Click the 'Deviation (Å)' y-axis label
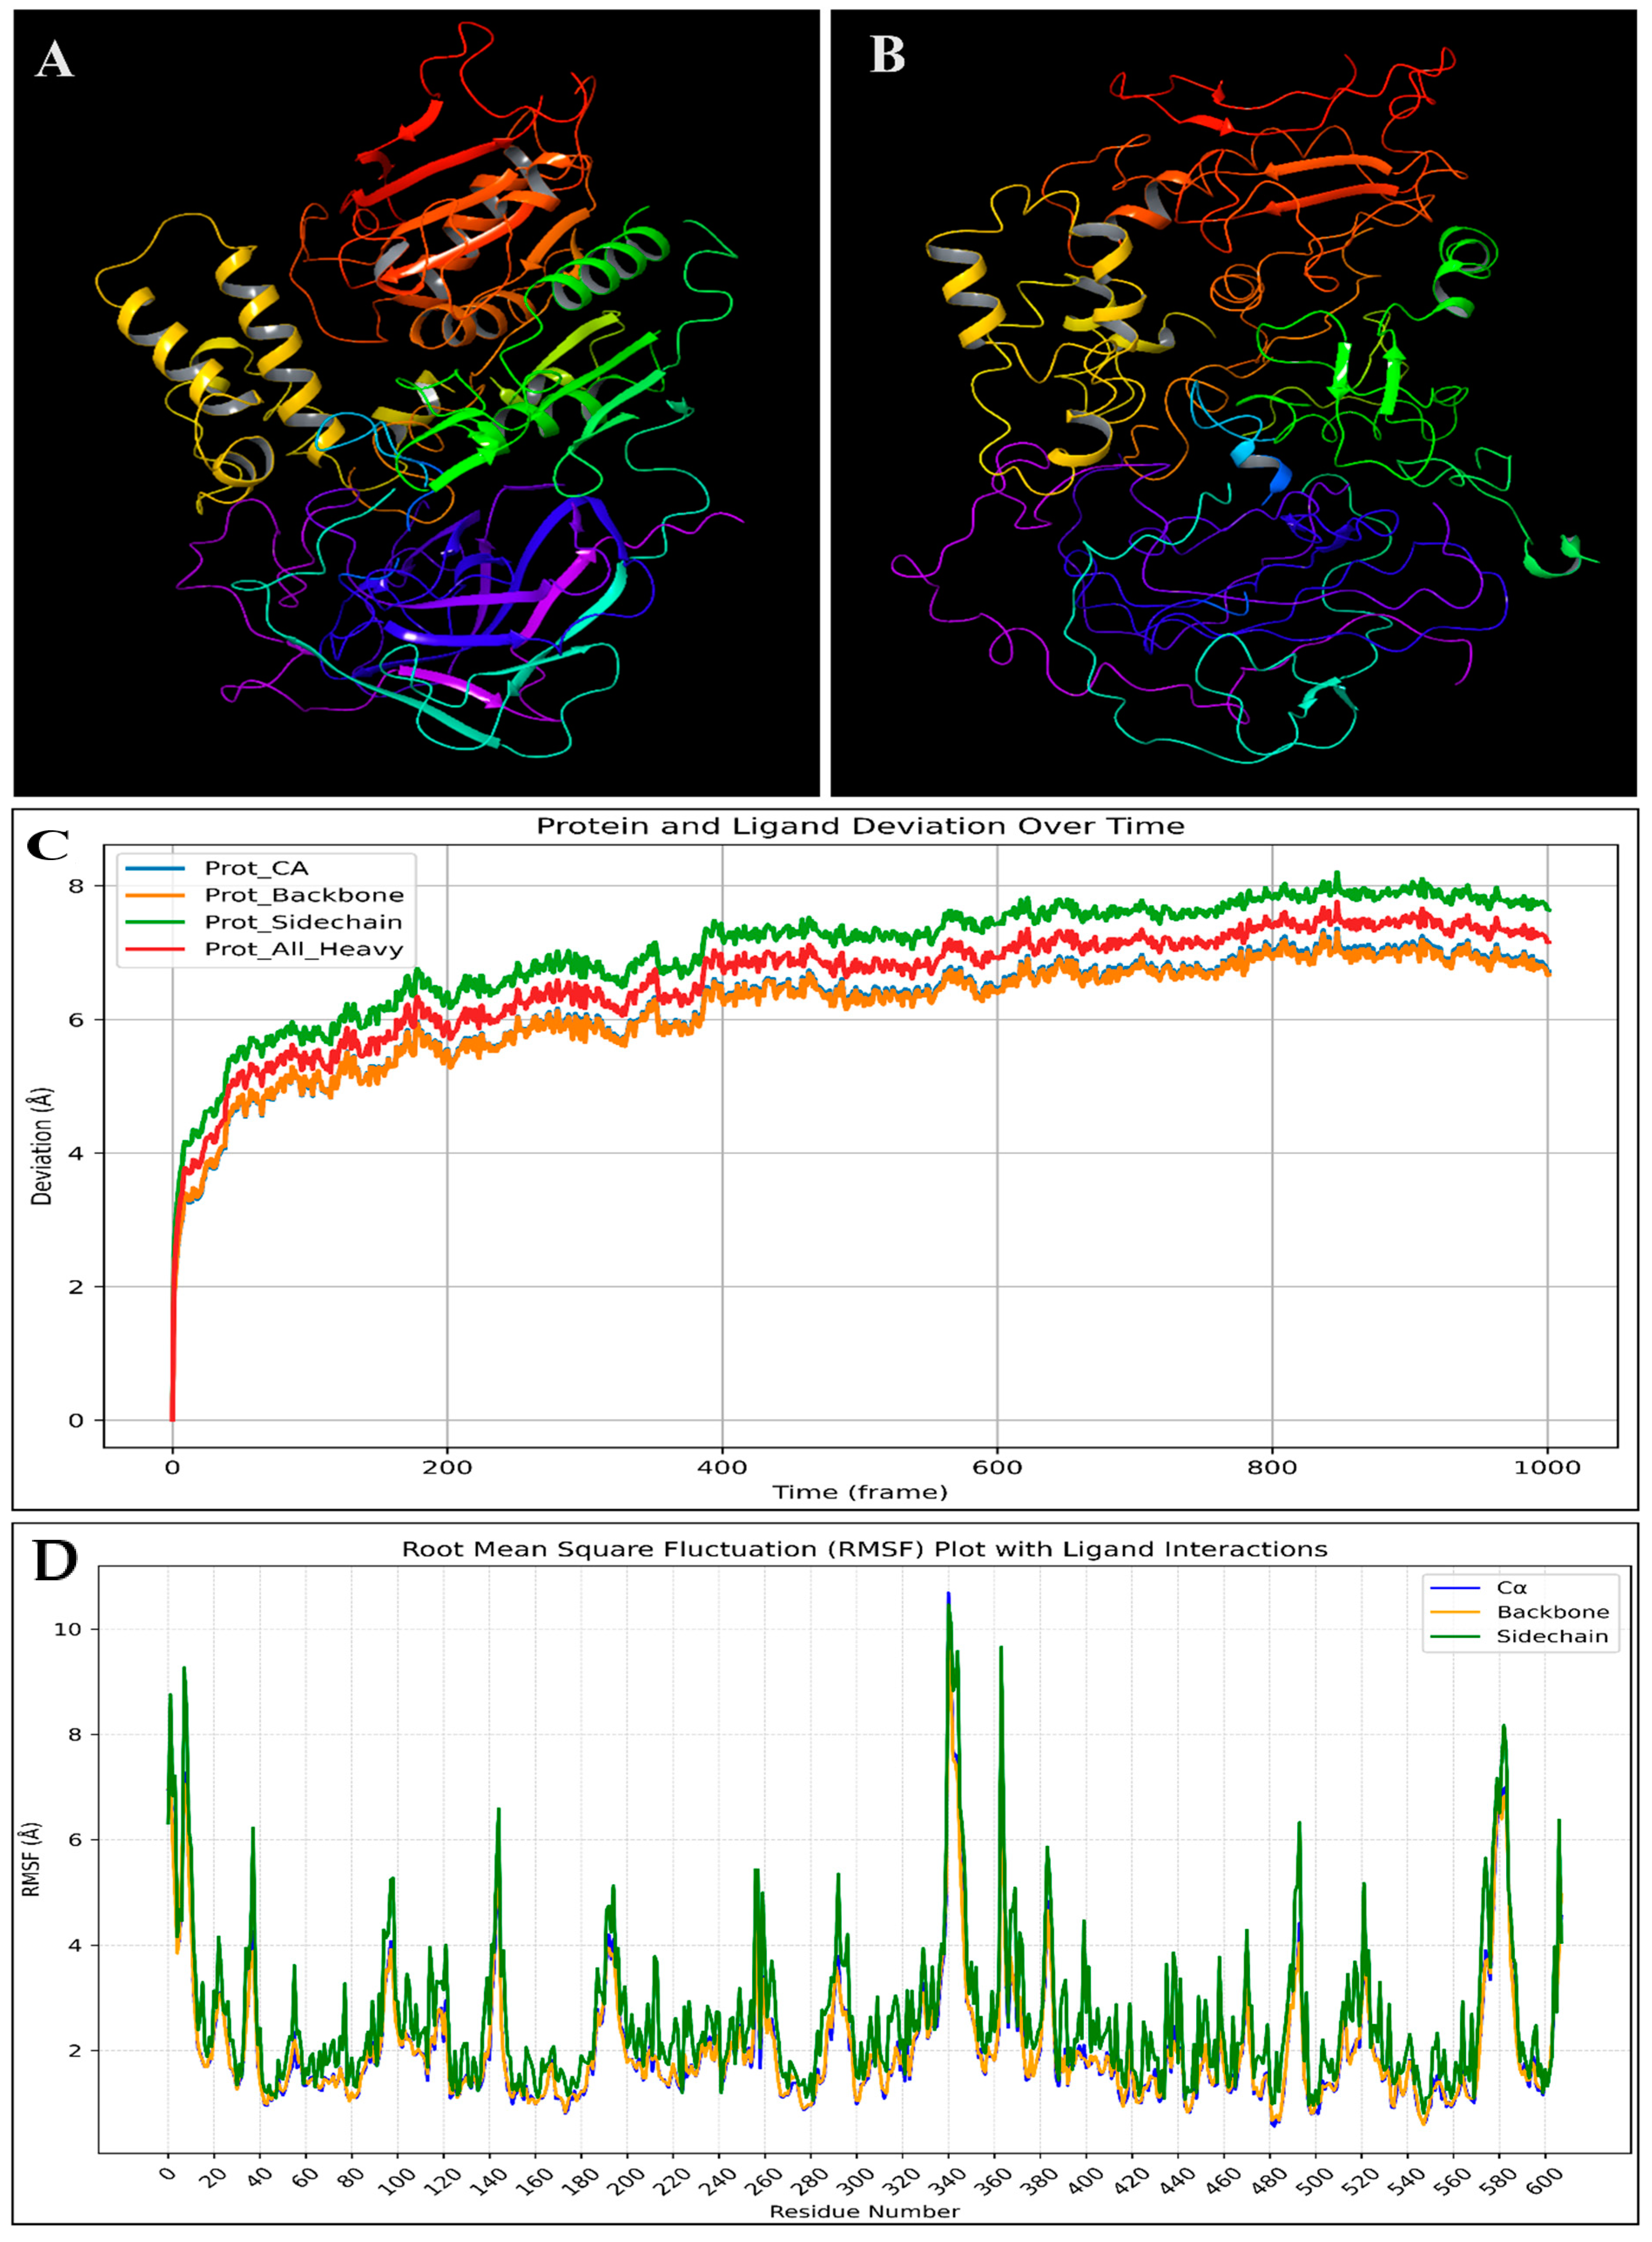Viewport: 1652px width, 2242px height. pyautogui.click(x=42, y=1147)
